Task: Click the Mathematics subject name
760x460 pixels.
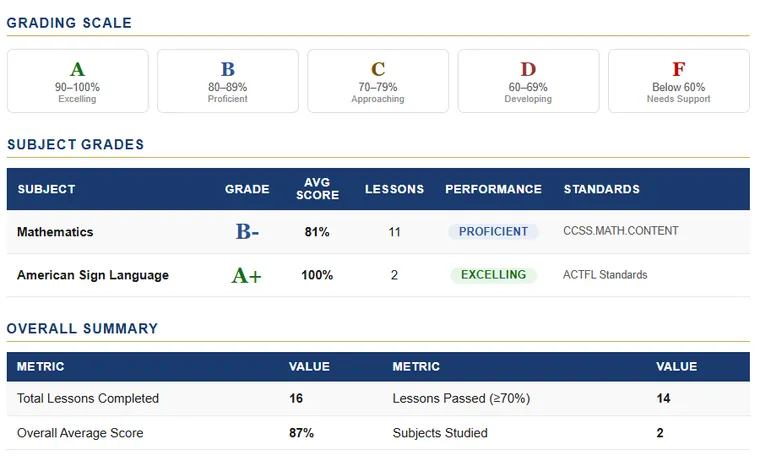Action: click(55, 232)
